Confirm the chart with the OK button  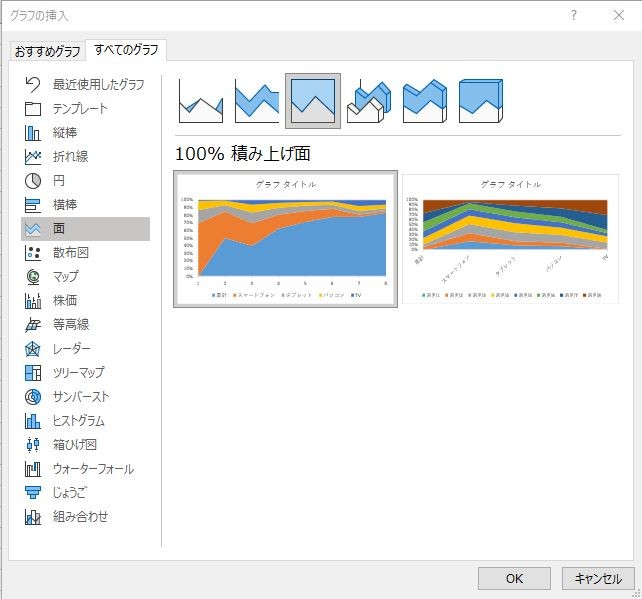pyautogui.click(x=514, y=579)
